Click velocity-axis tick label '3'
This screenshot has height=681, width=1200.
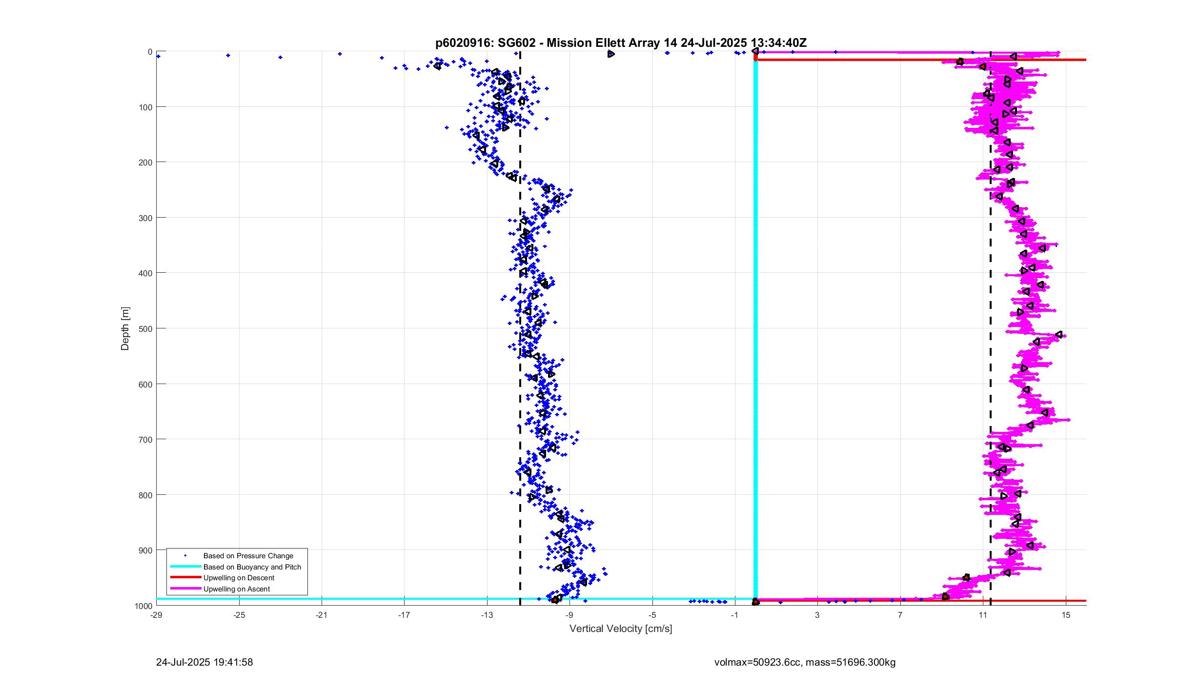[x=818, y=615]
